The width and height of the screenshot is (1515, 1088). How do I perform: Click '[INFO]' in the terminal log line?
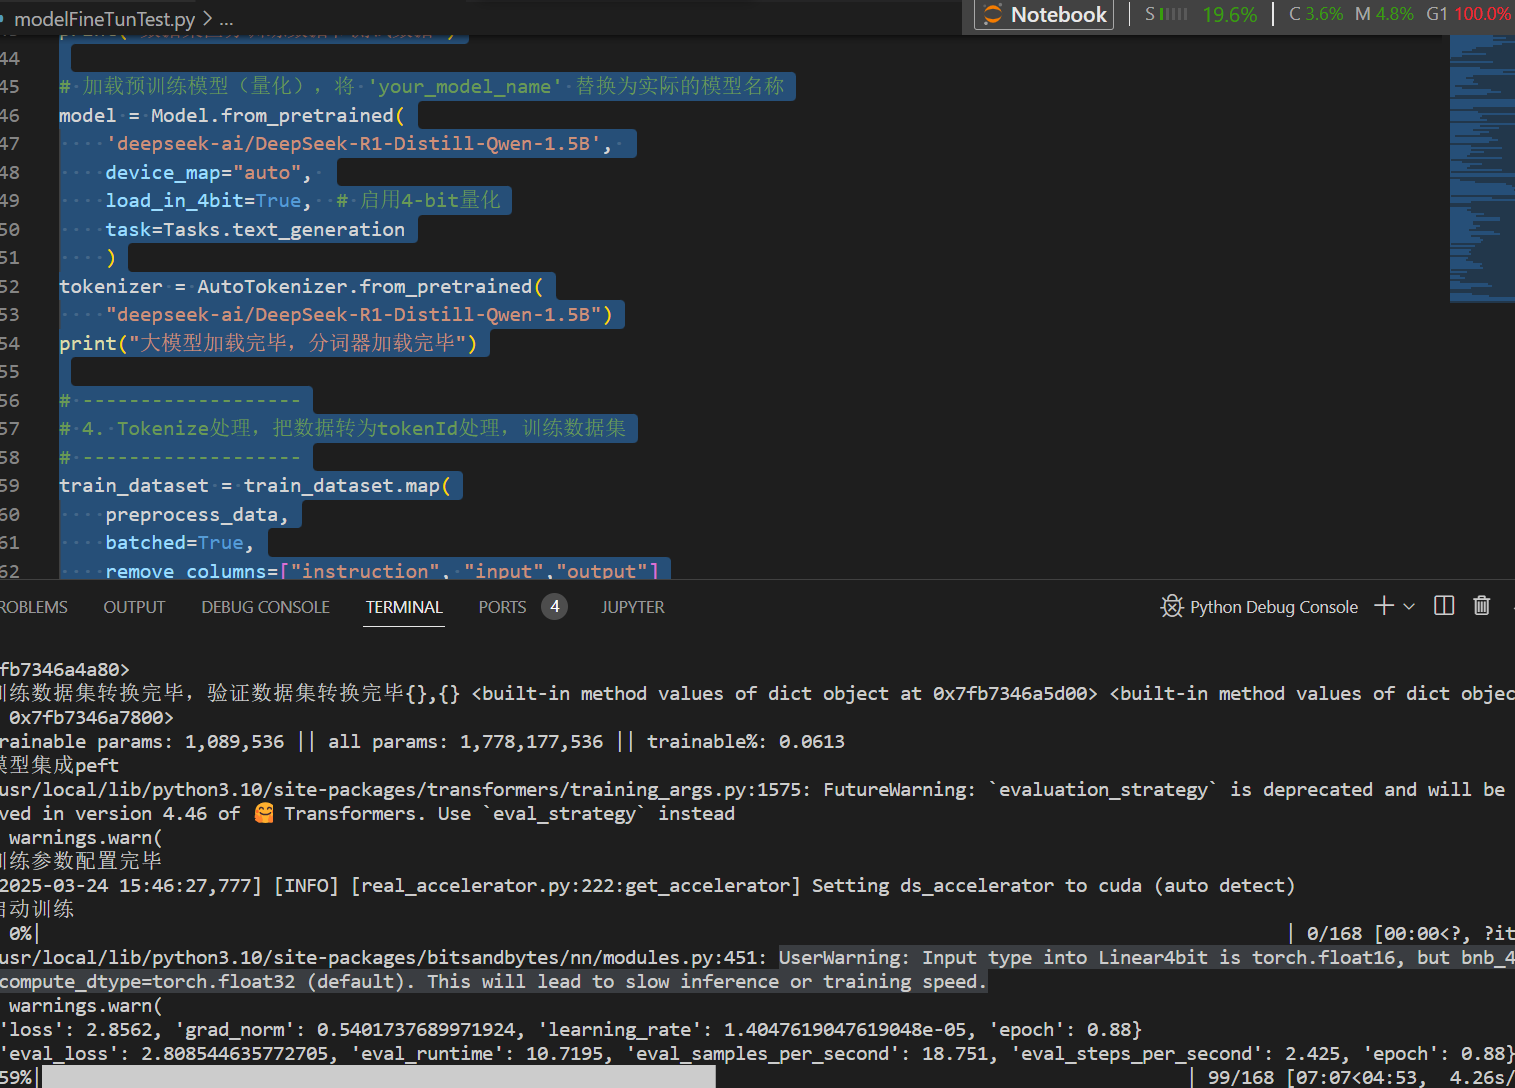coord(306,885)
